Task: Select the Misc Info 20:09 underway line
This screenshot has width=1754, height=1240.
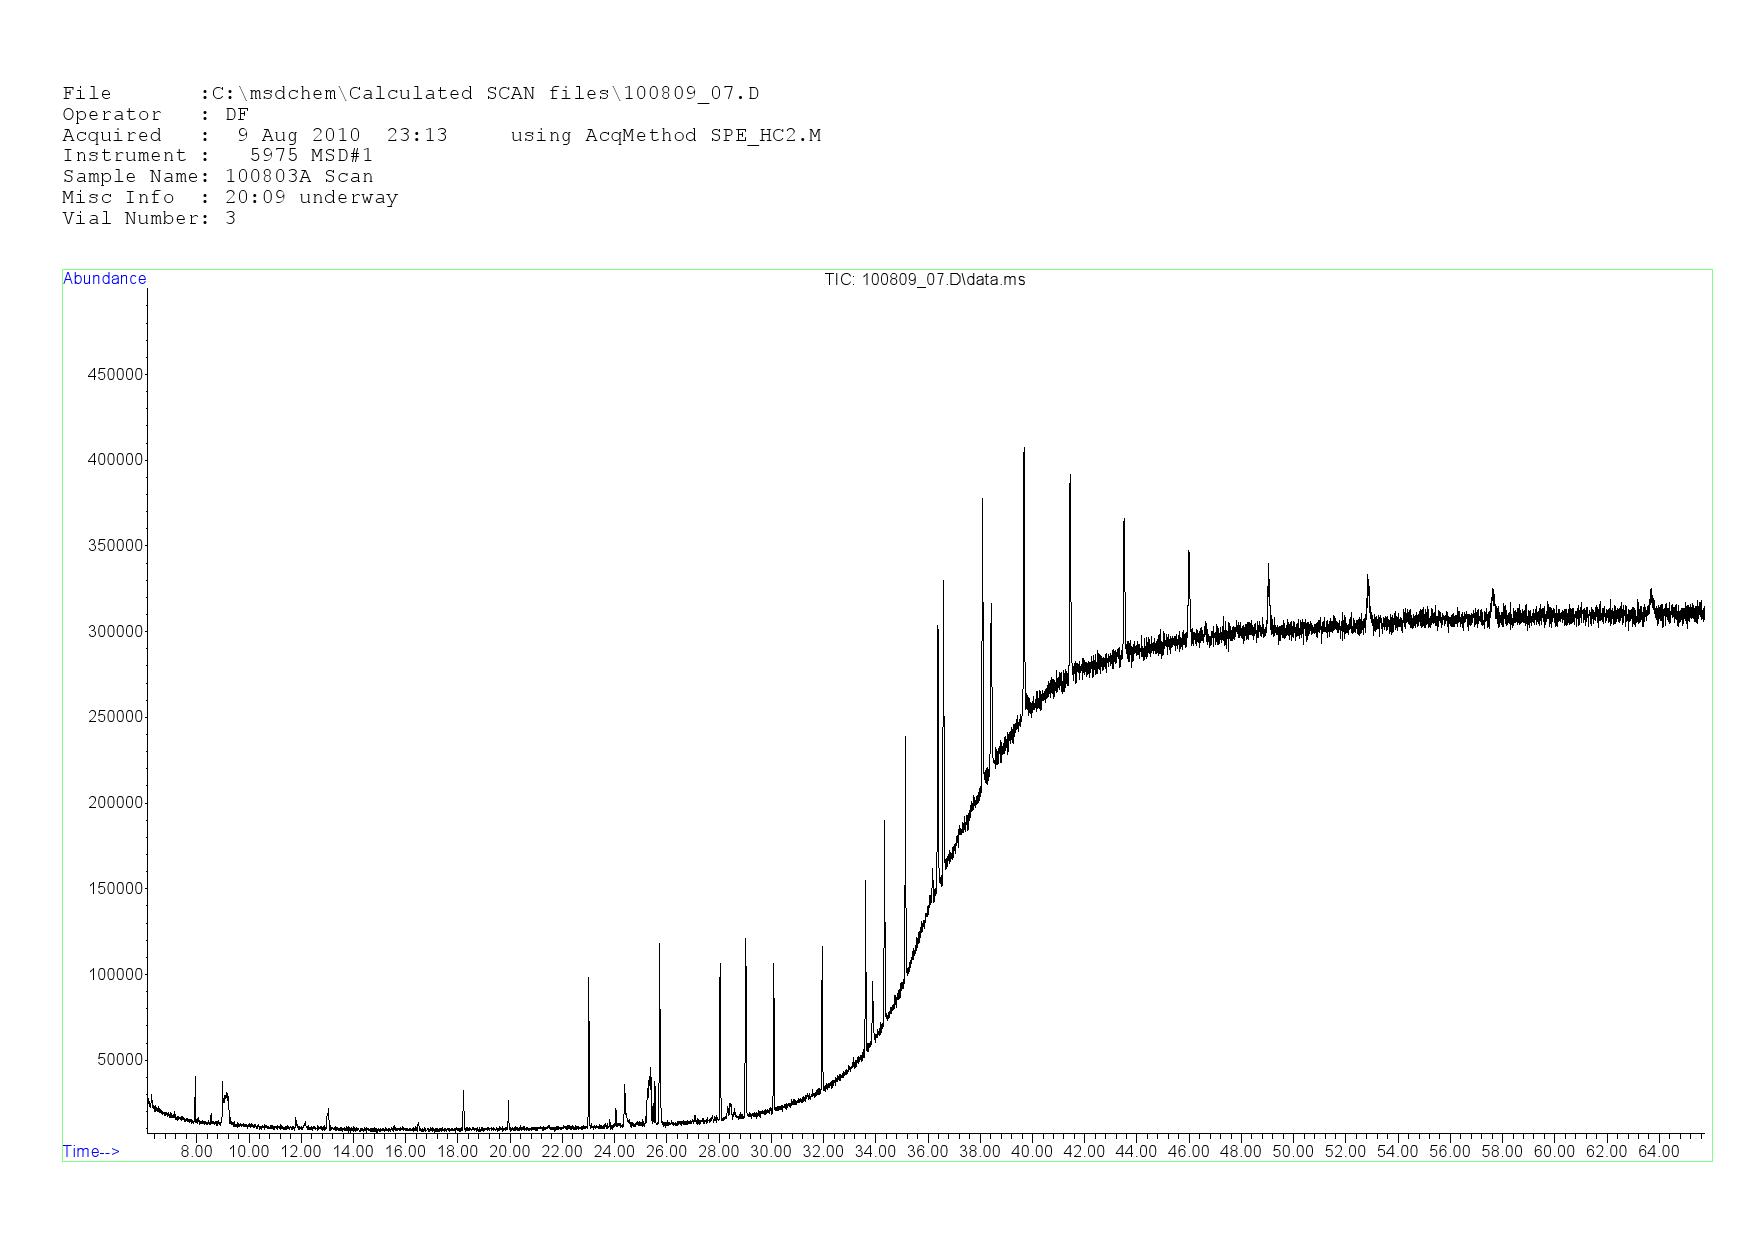Action: (230, 198)
